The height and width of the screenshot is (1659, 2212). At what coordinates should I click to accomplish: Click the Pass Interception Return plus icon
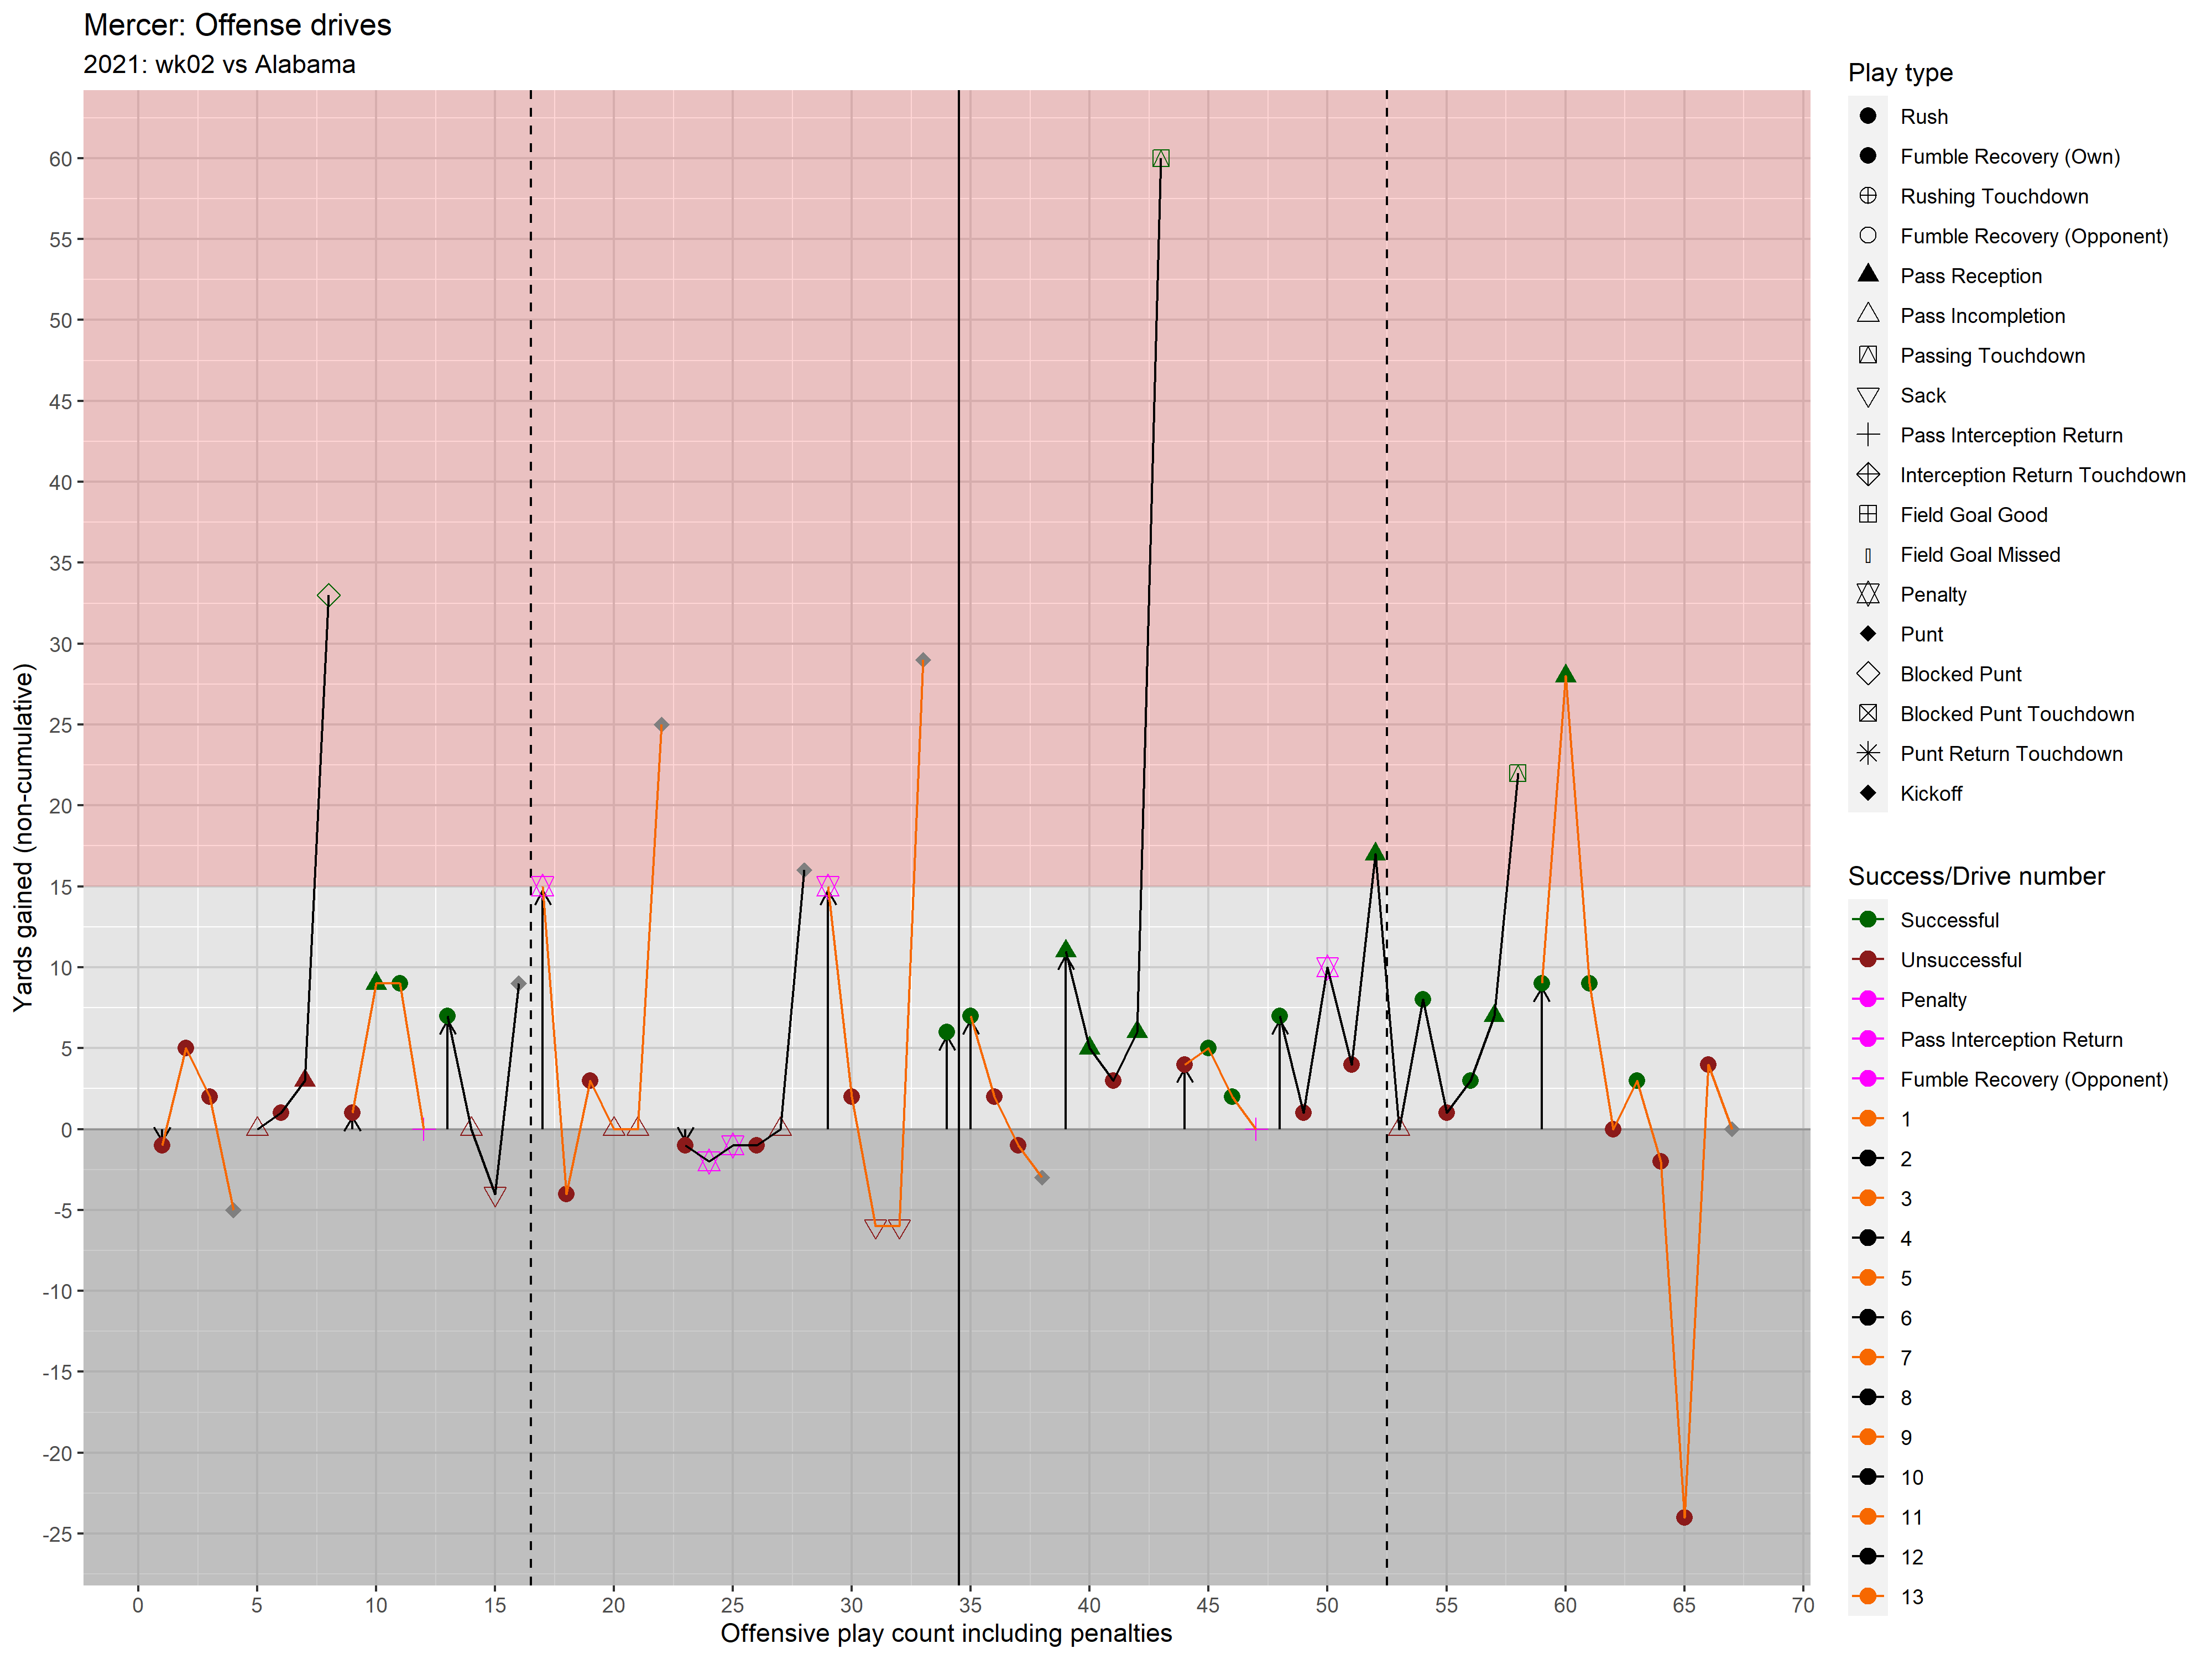(1867, 435)
